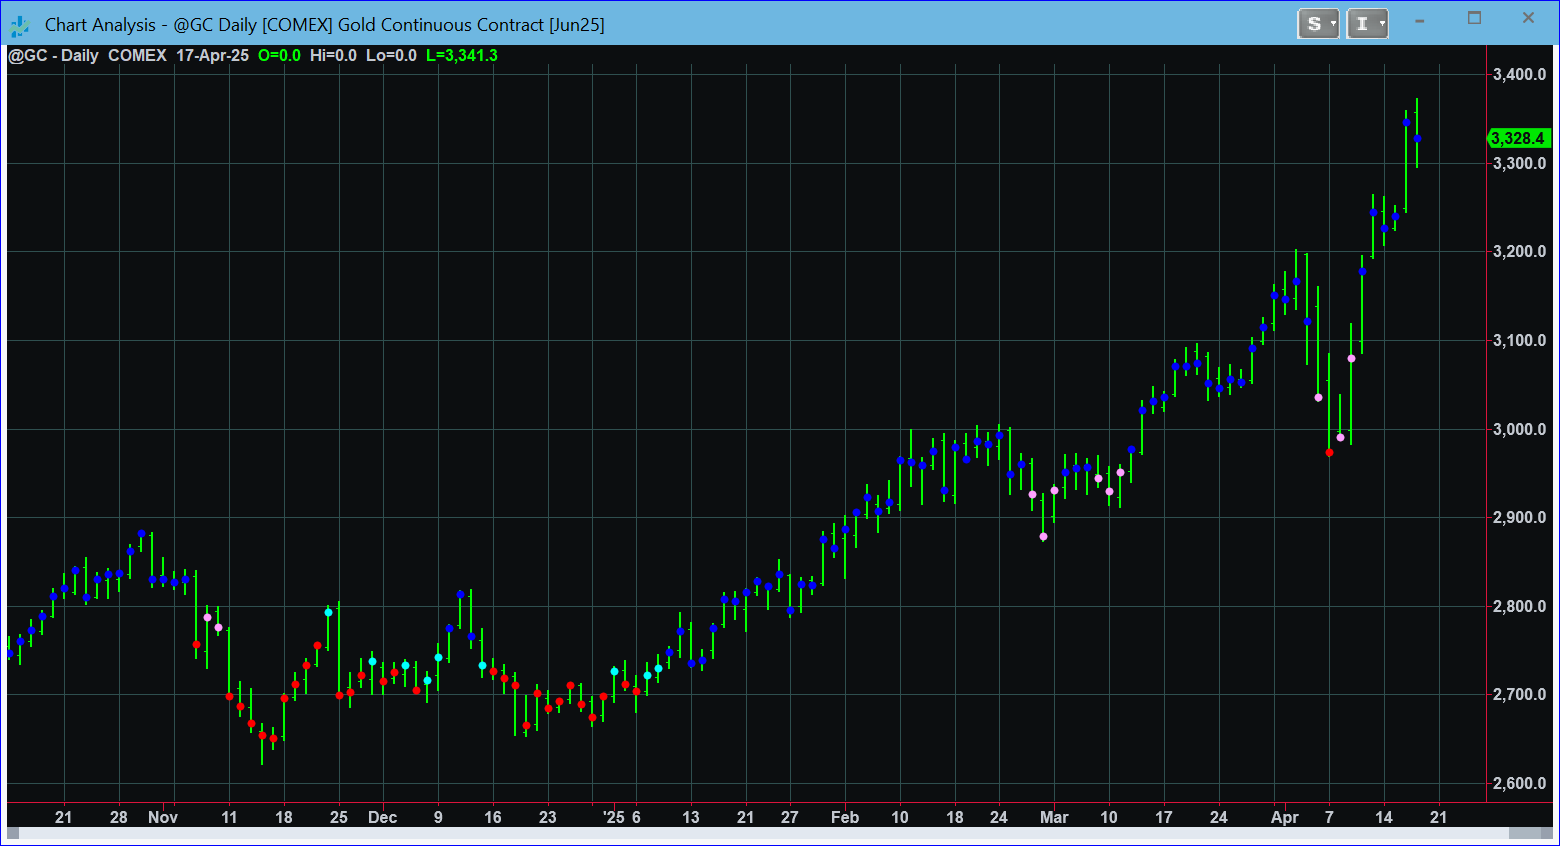Close the Chart Analysis window

click(1528, 18)
